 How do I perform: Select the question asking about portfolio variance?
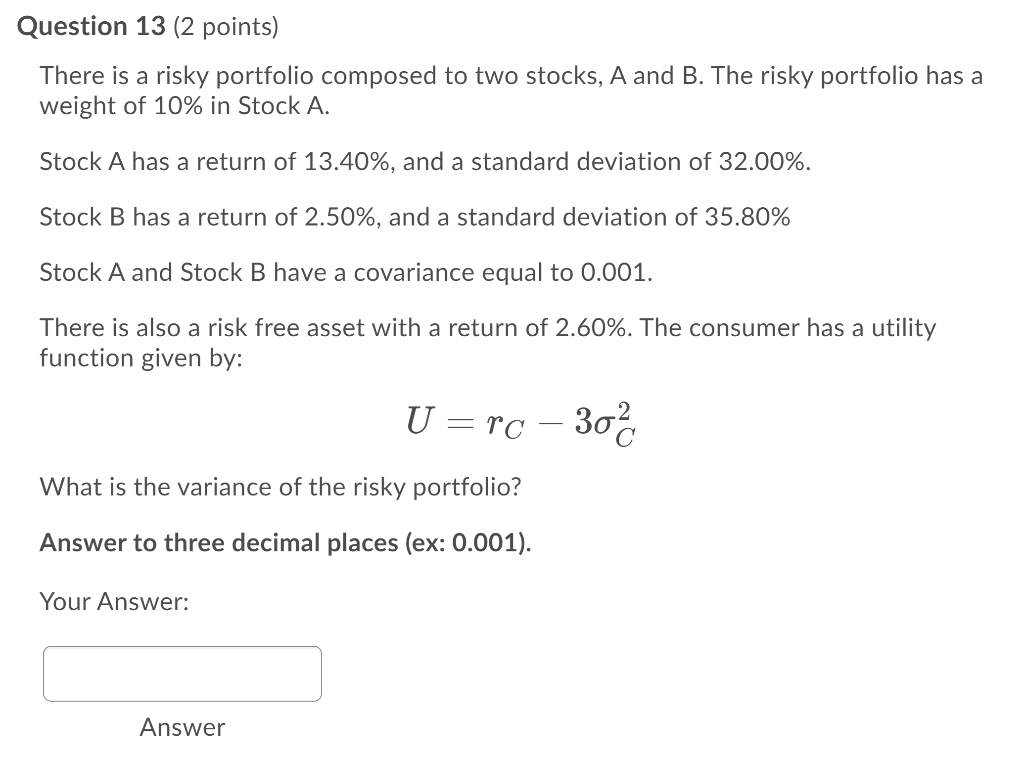(280, 487)
